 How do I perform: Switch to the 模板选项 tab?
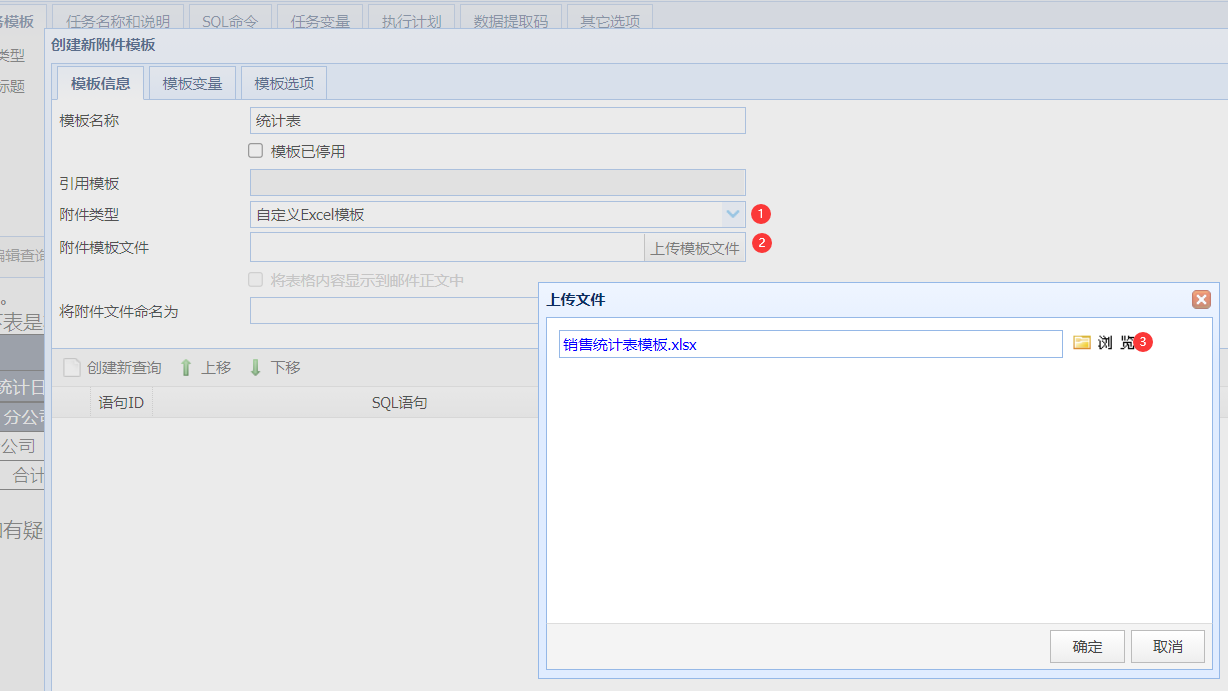click(x=284, y=84)
